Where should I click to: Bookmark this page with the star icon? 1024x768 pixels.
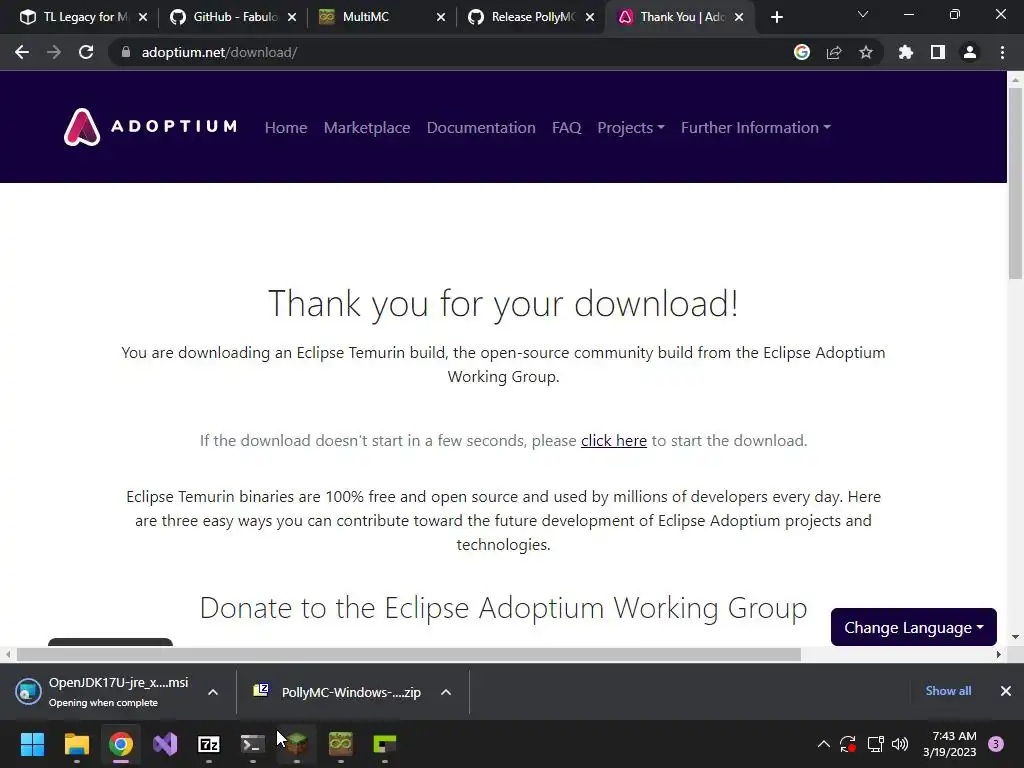(x=866, y=52)
